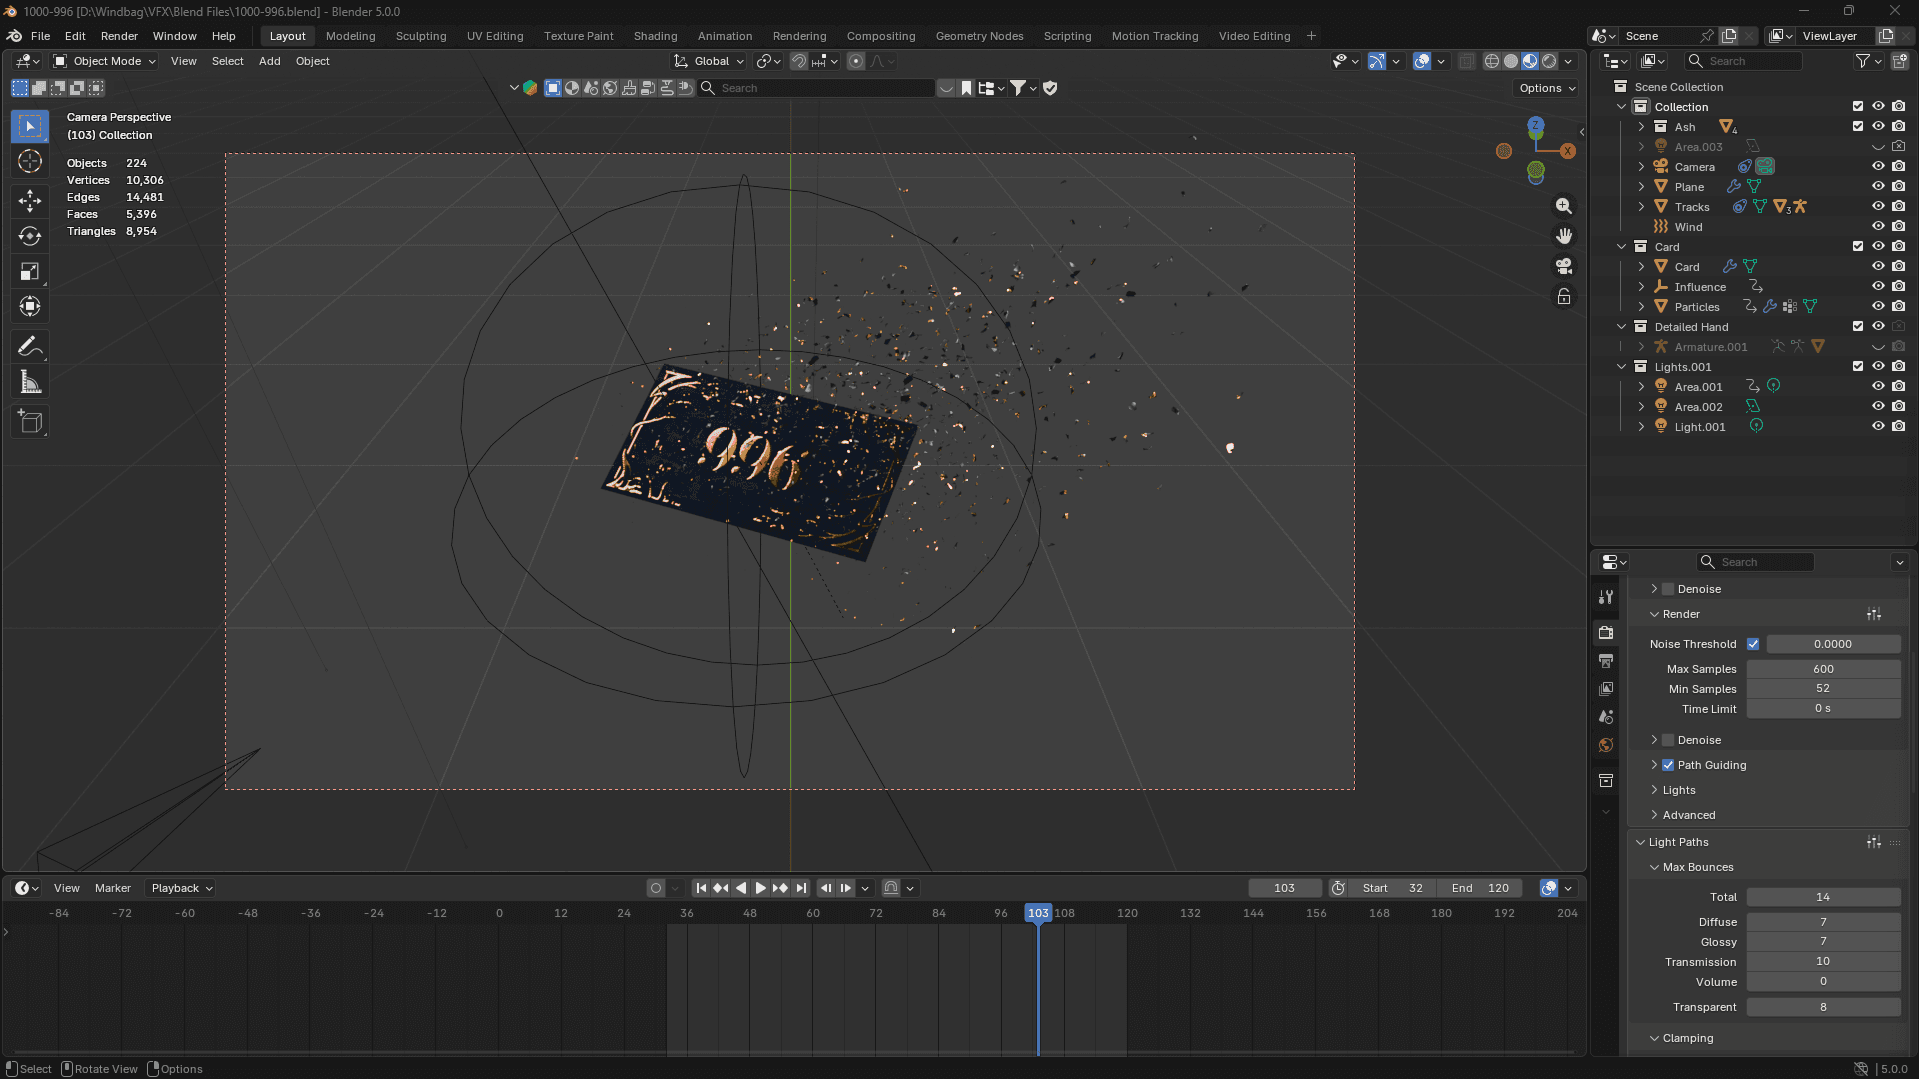Select the Rotate tool

[x=30, y=236]
